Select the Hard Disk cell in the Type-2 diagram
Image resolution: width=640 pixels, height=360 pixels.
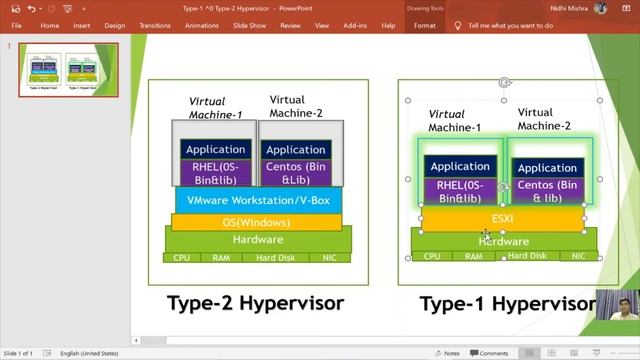click(276, 258)
